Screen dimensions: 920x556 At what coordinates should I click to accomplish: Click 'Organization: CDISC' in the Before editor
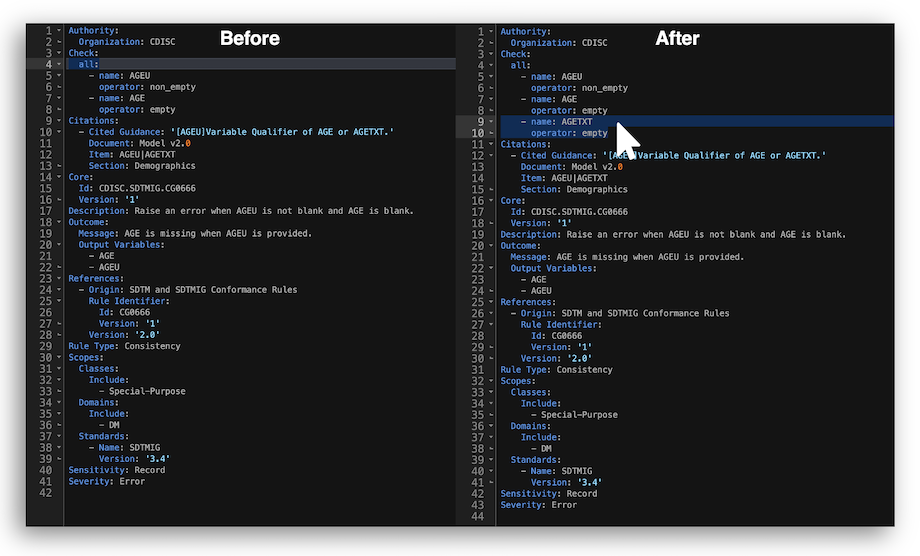tap(127, 42)
